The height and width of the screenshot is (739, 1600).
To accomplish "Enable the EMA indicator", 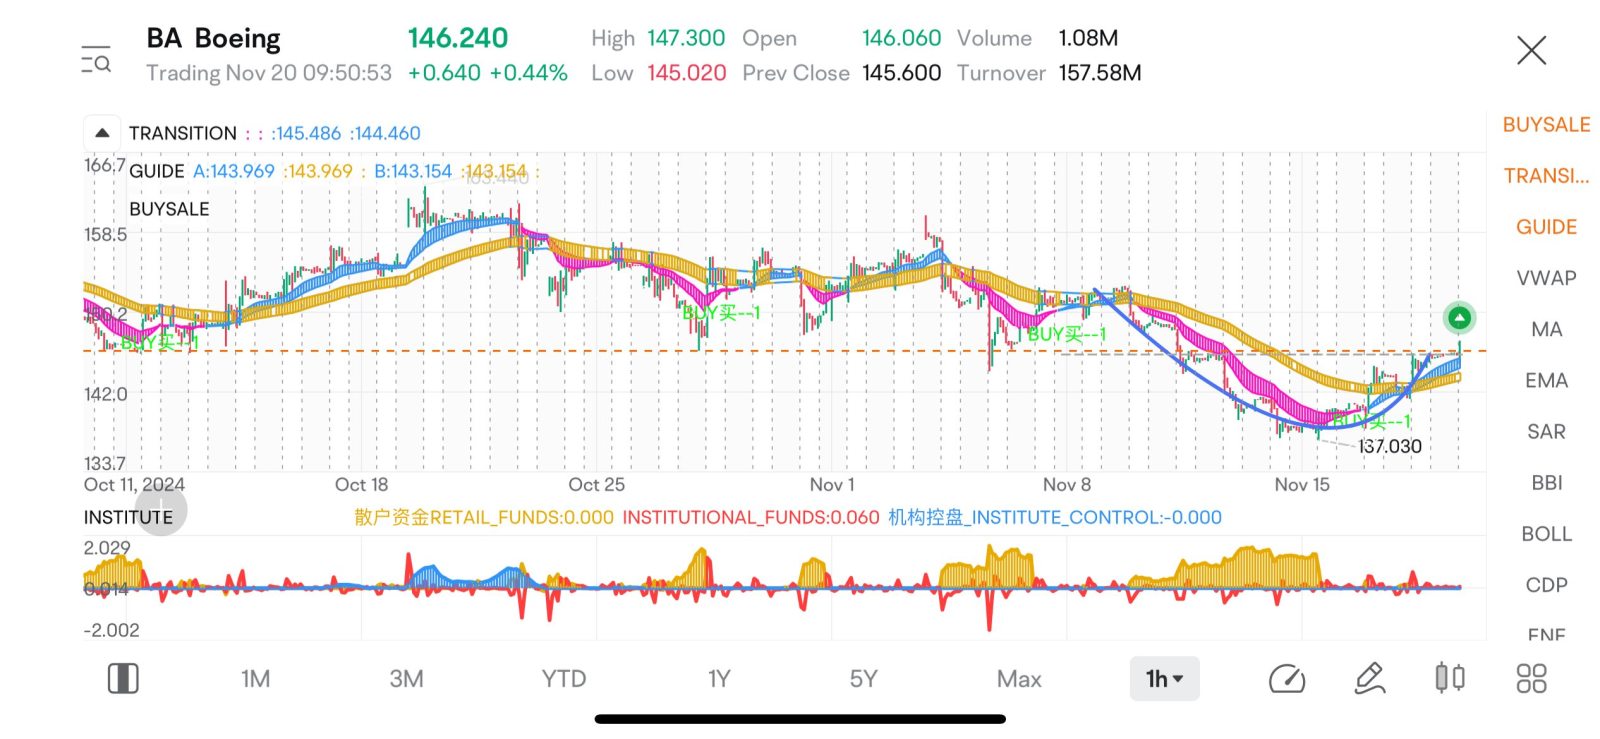I will click(x=1546, y=380).
